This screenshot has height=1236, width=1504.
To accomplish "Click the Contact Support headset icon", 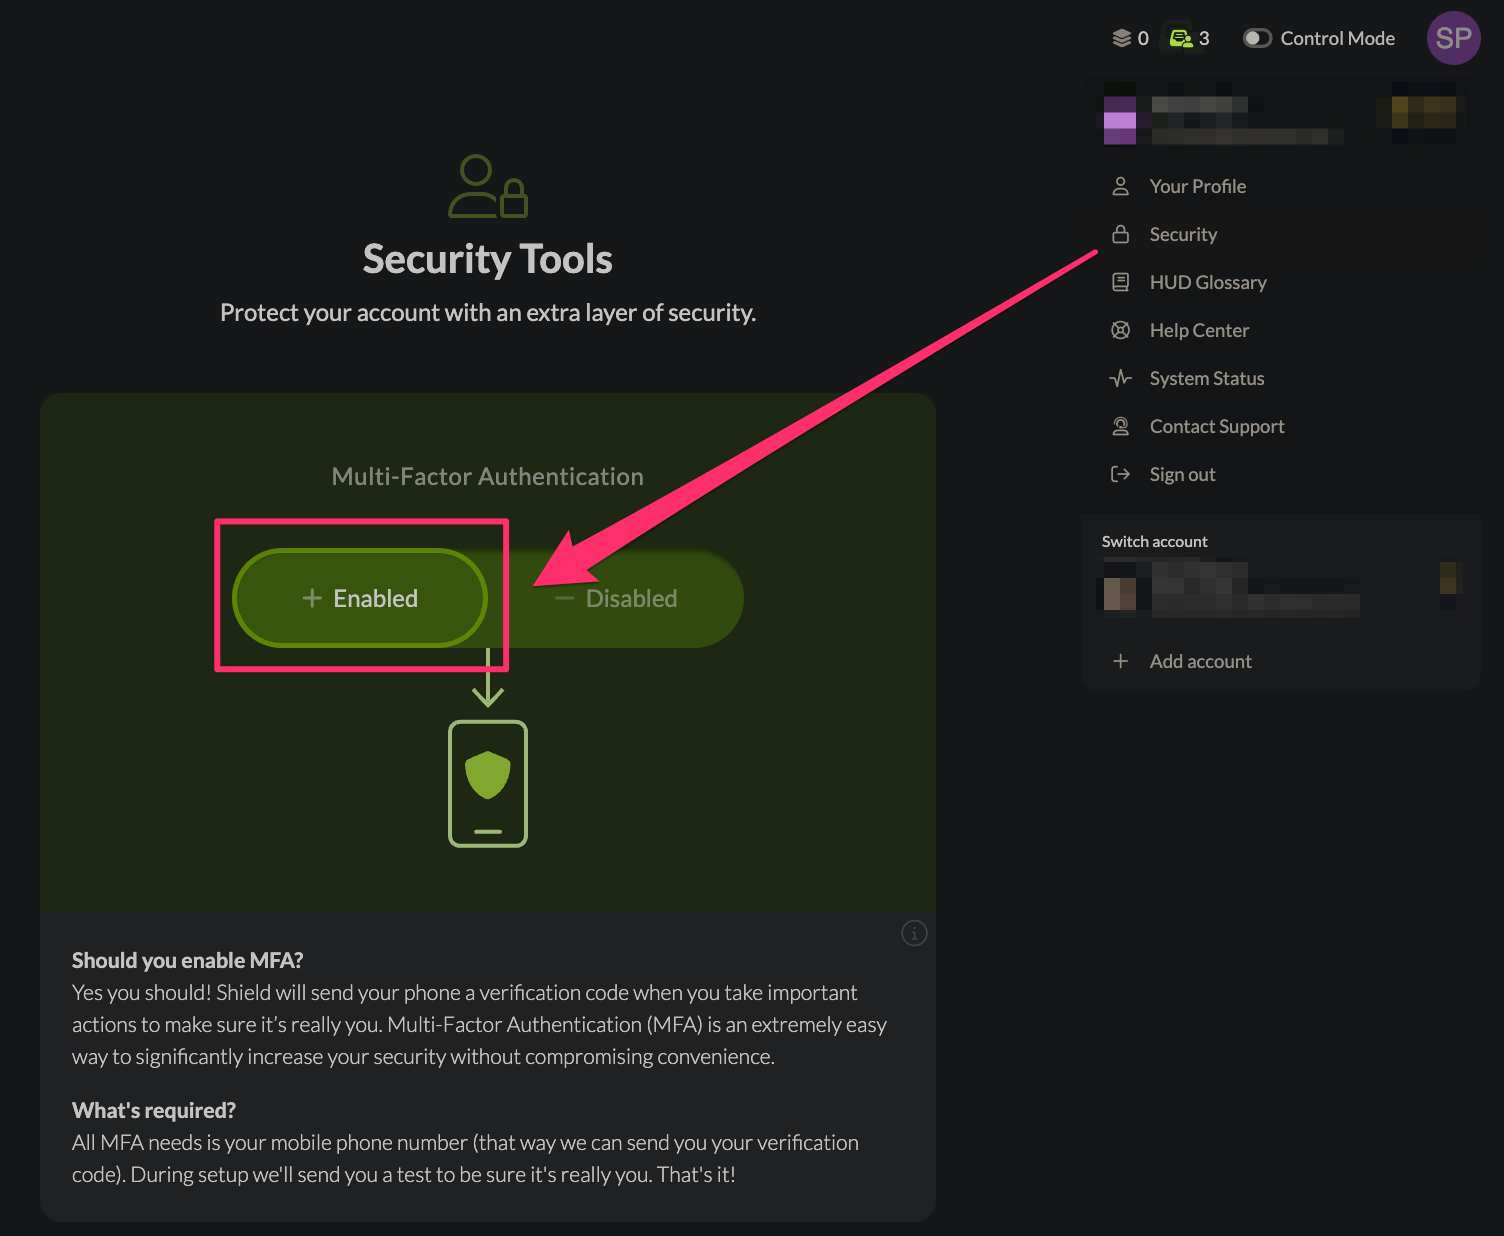I will click(x=1121, y=426).
